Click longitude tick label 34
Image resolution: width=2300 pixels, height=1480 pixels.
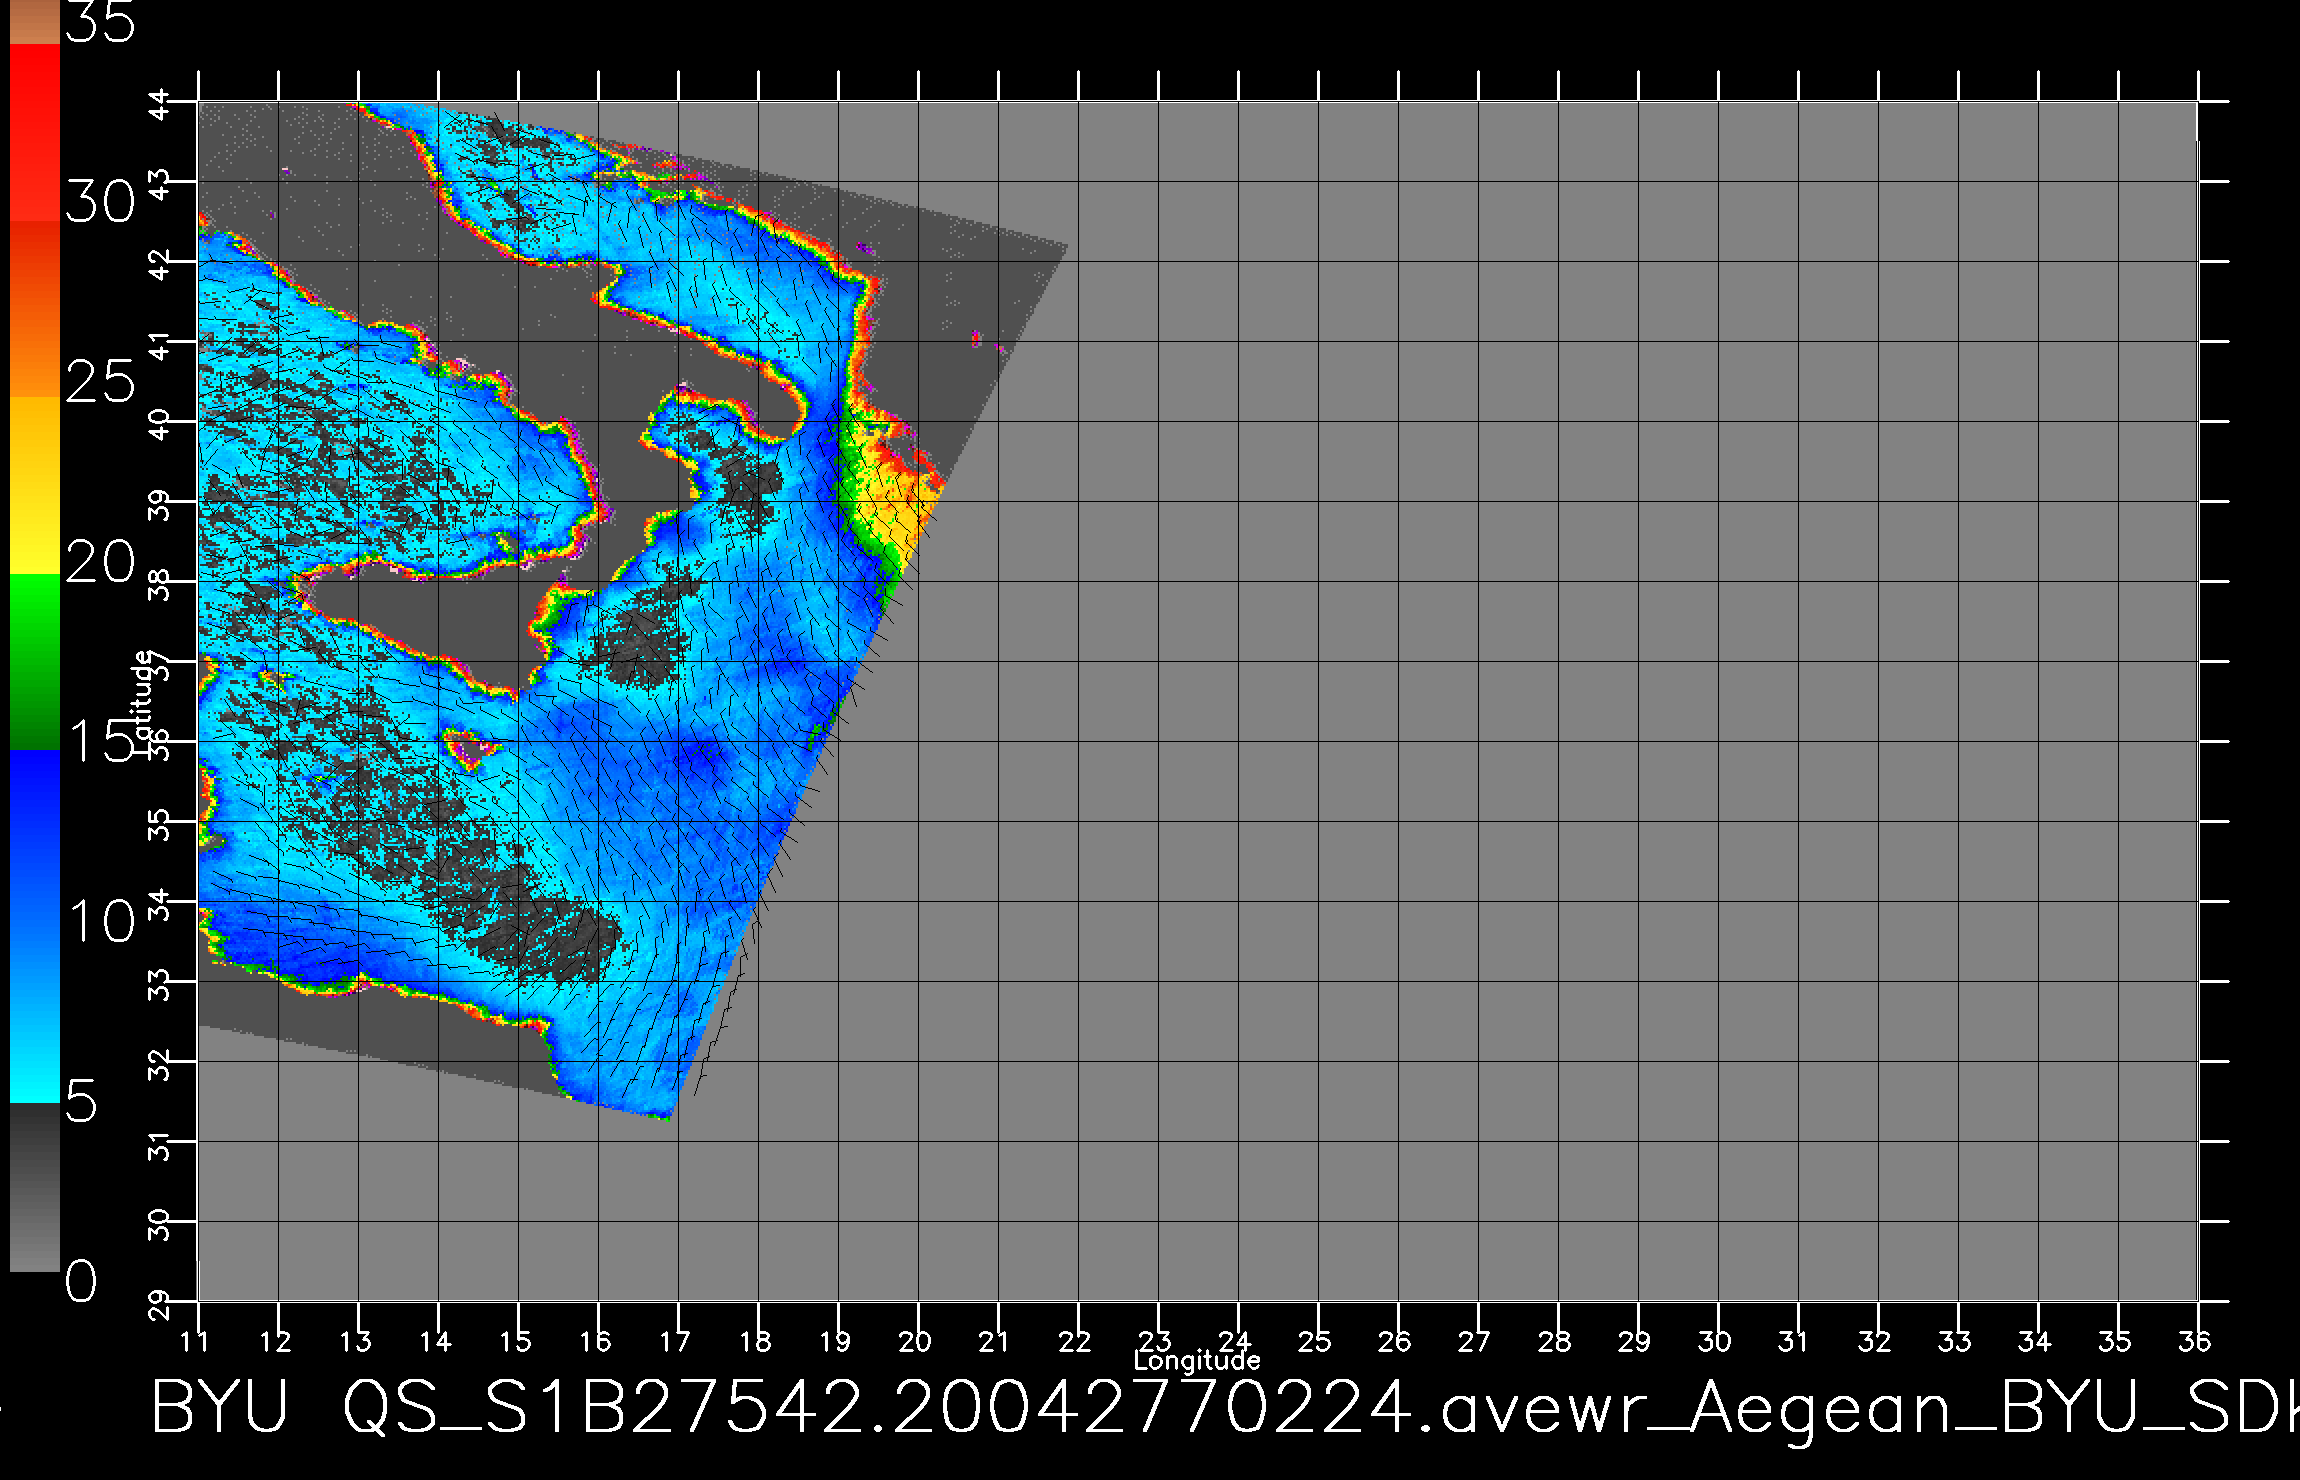click(2036, 1341)
